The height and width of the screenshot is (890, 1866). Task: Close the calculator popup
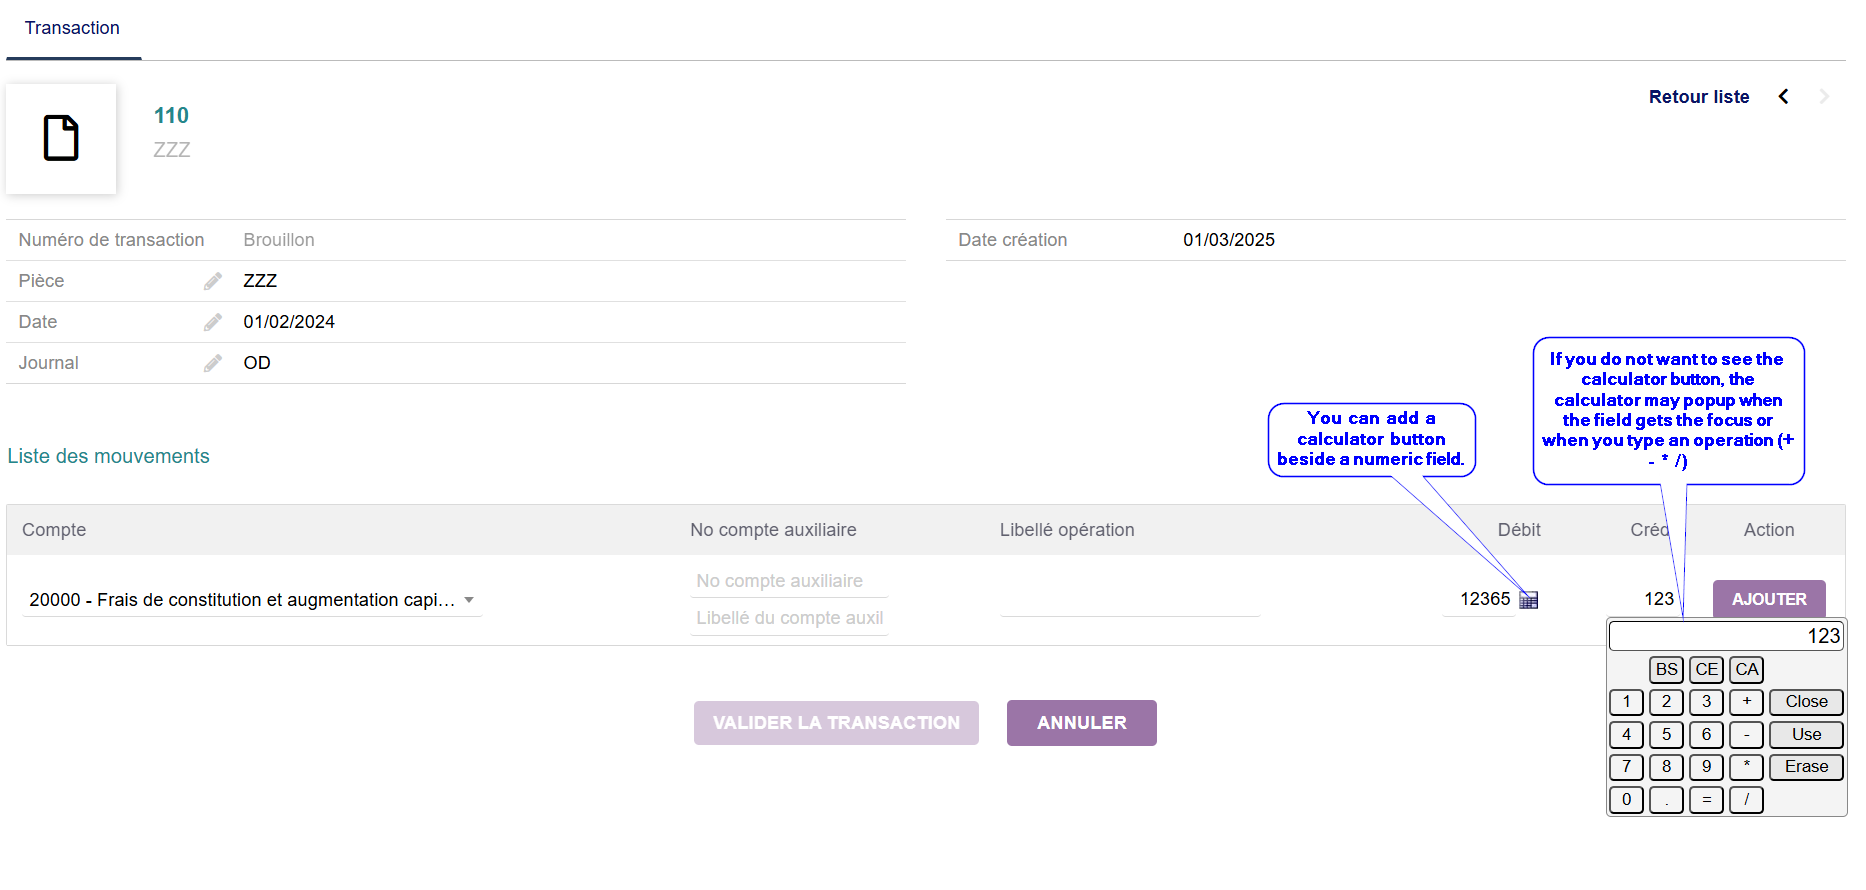pos(1805,702)
